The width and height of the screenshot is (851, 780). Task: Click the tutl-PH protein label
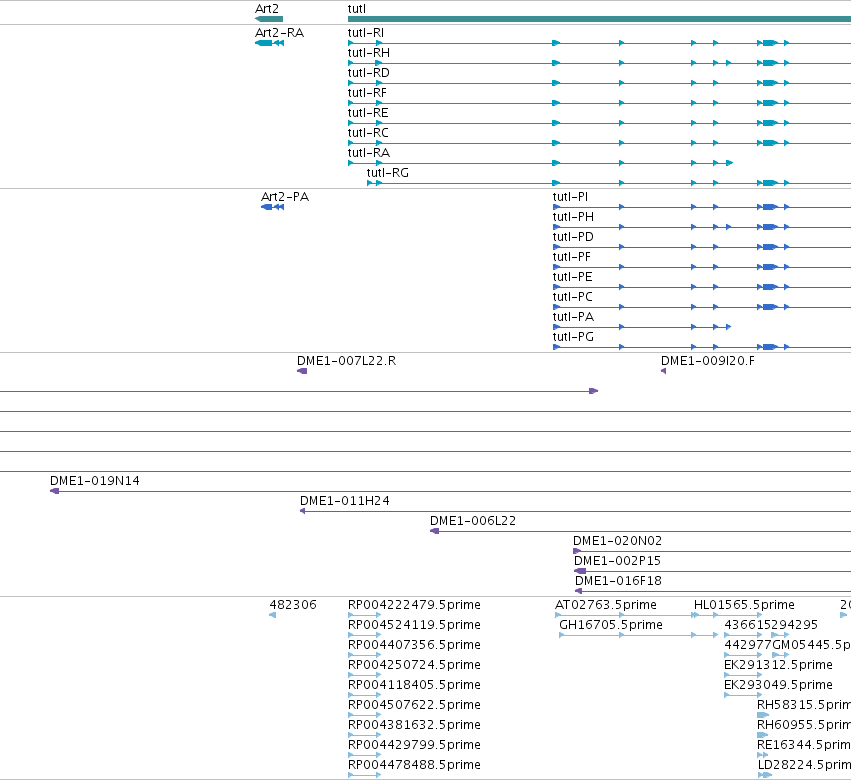pyautogui.click(x=573, y=217)
